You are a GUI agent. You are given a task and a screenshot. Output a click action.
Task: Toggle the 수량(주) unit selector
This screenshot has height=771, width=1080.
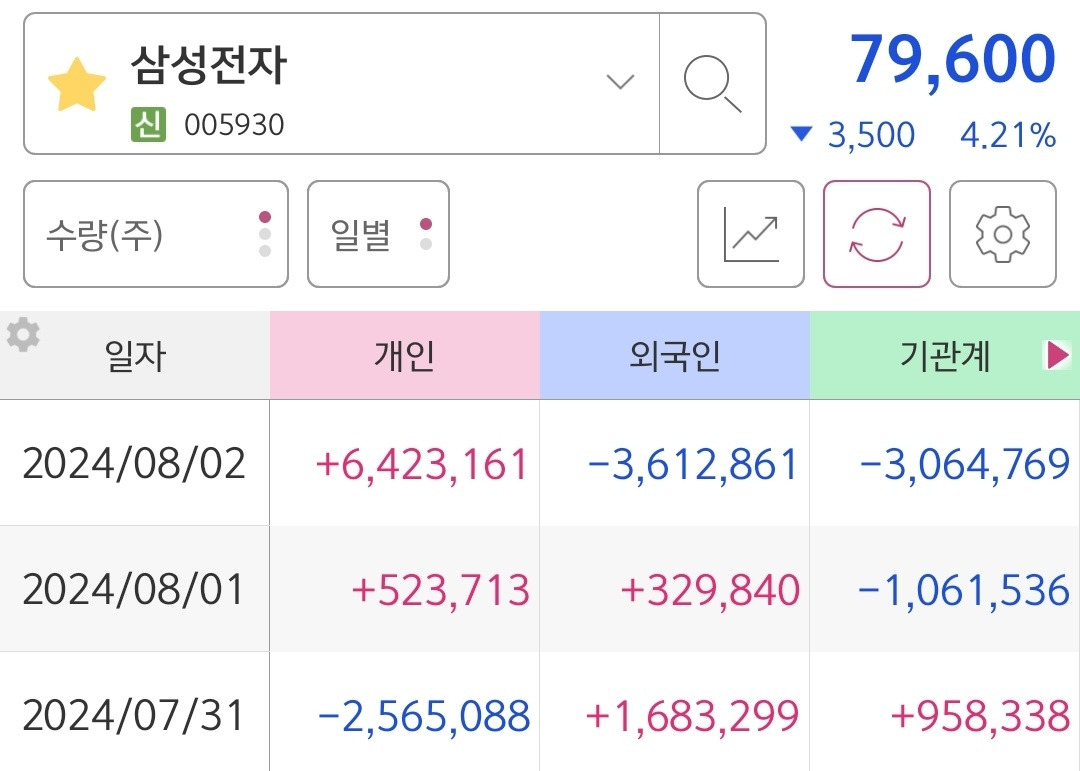coord(156,234)
